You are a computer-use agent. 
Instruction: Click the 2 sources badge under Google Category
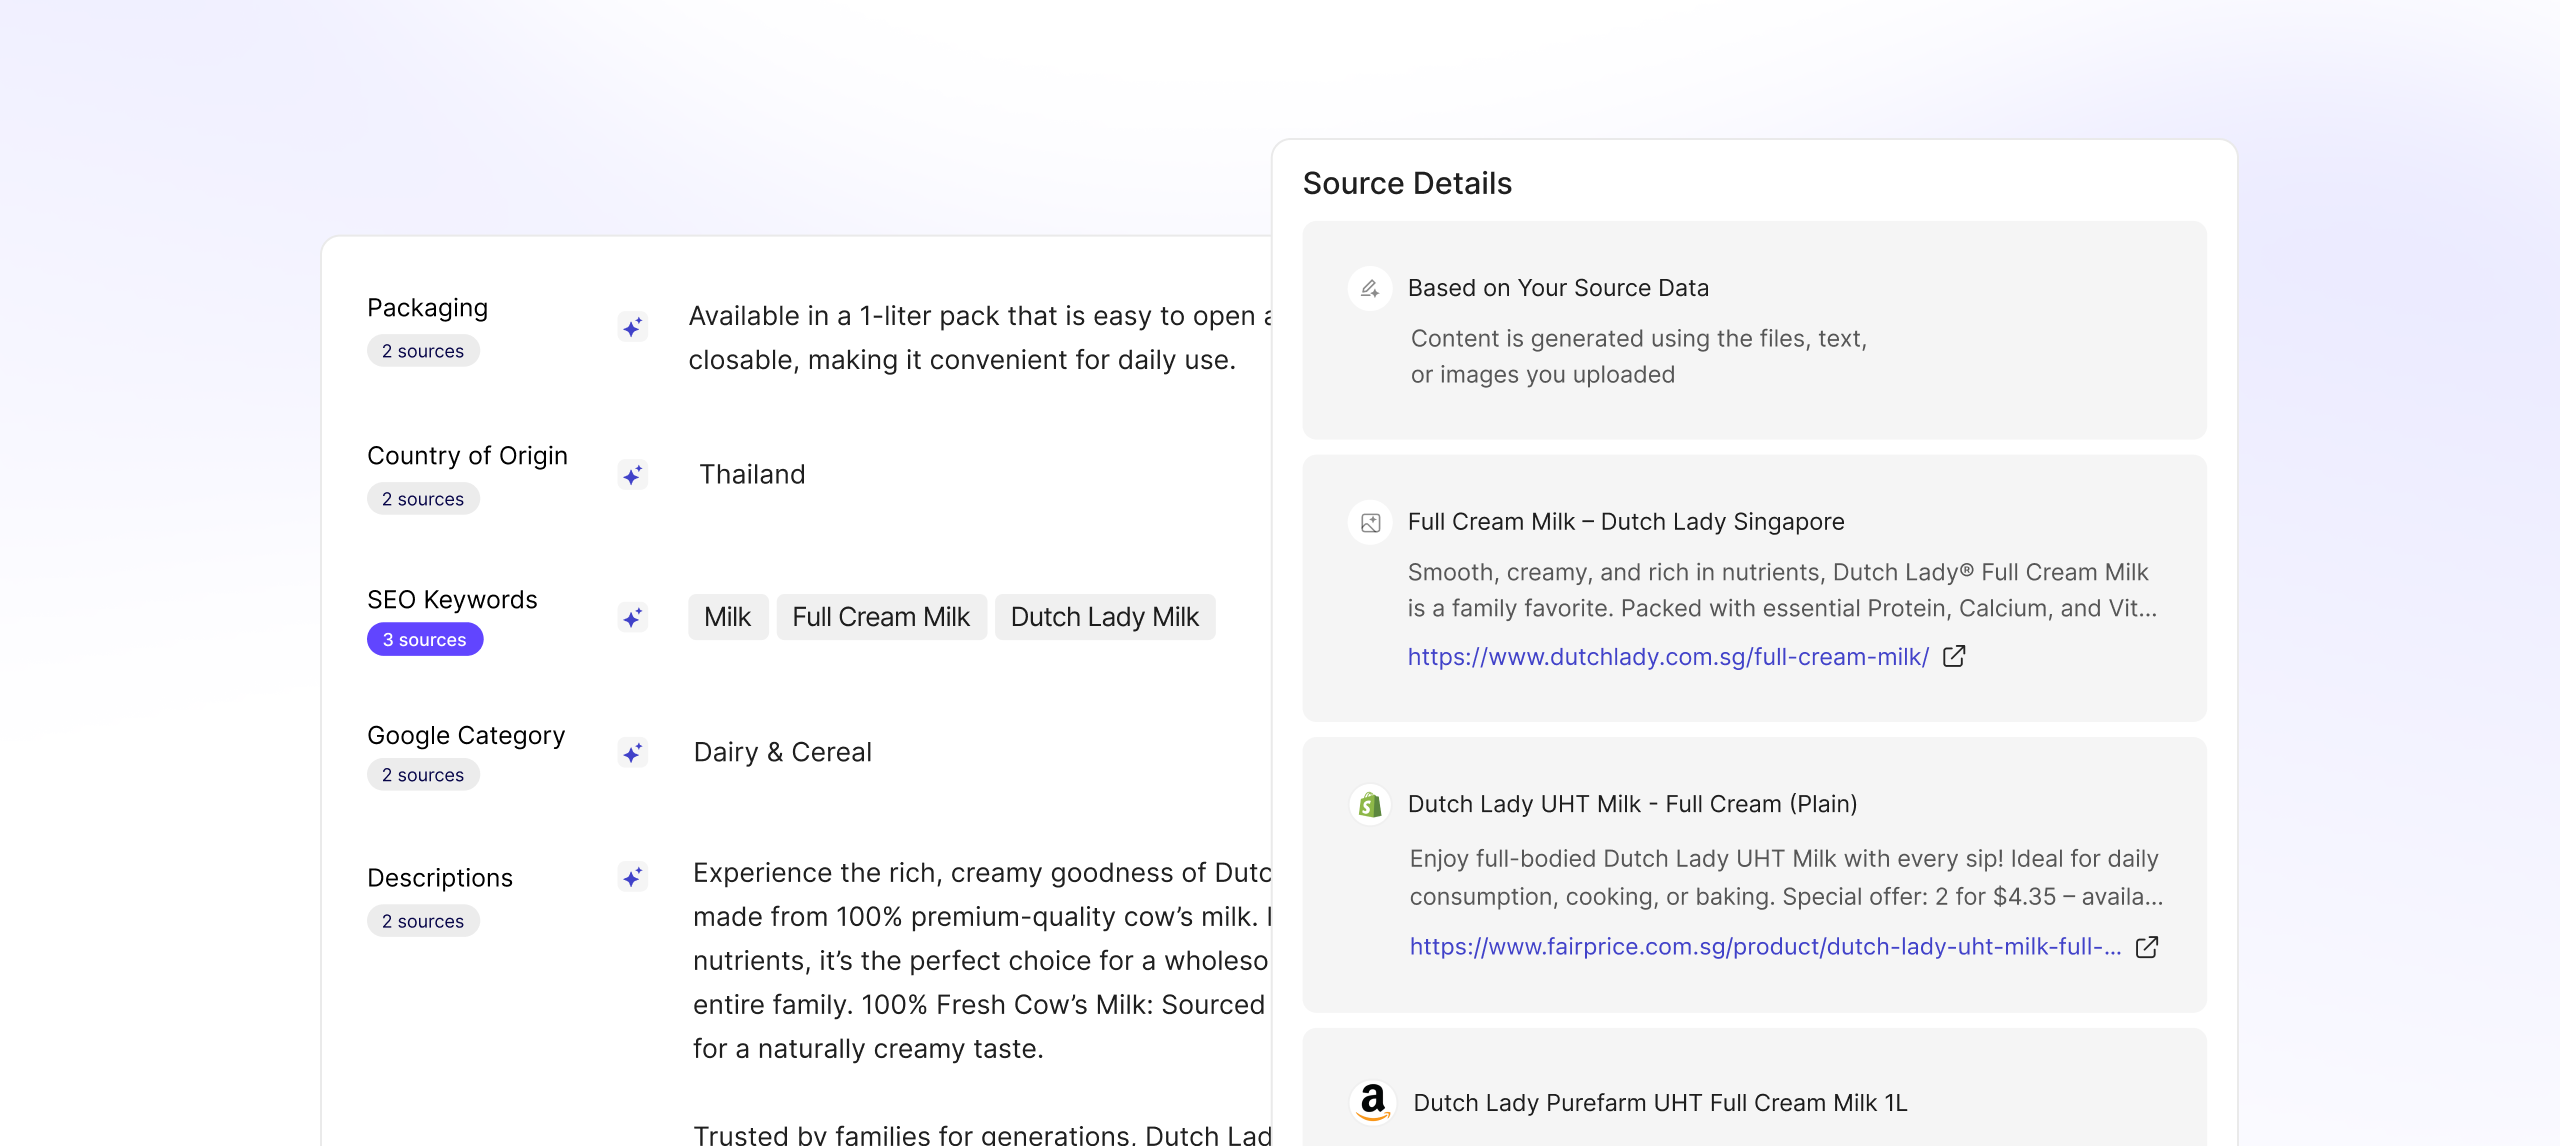coord(423,774)
